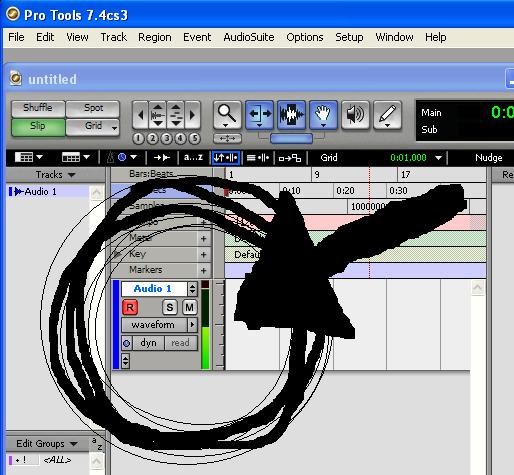This screenshot has width=514, height=475.
Task: Click the Smart Tool bar under edit tools
Action: pyautogui.click(x=291, y=138)
